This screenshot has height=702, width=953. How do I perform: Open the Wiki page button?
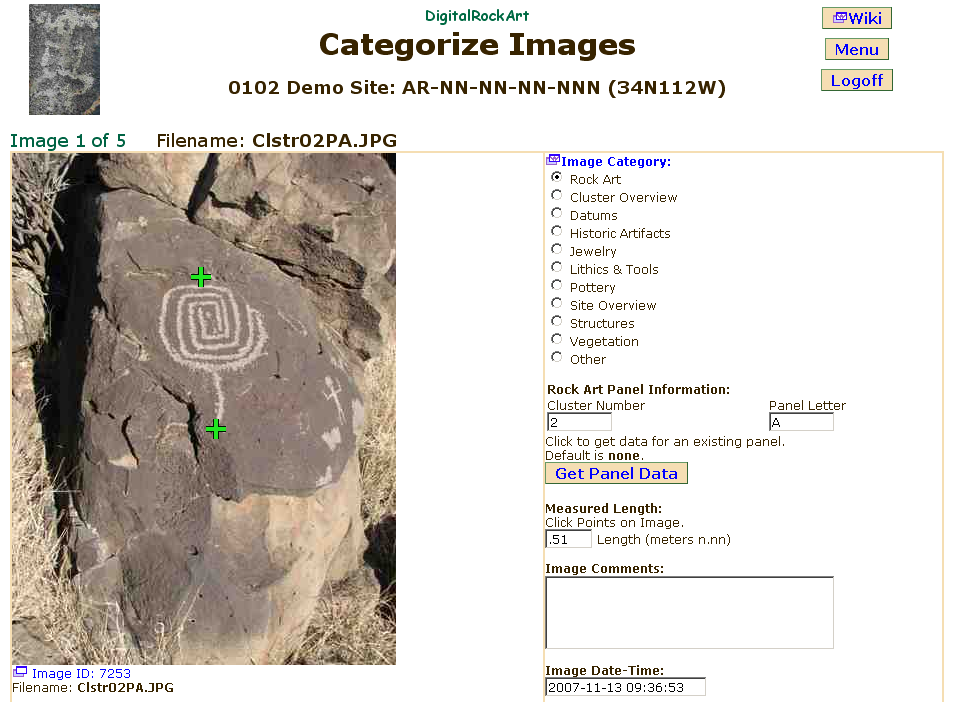(x=856, y=18)
